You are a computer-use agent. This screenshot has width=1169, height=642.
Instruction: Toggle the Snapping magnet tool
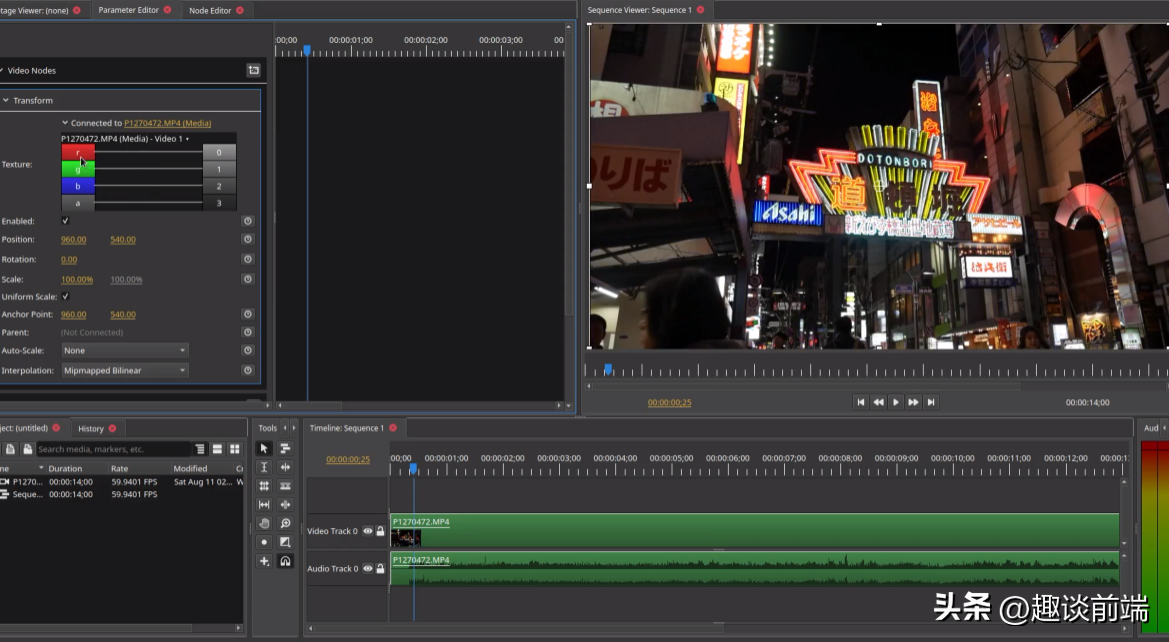[x=286, y=561]
